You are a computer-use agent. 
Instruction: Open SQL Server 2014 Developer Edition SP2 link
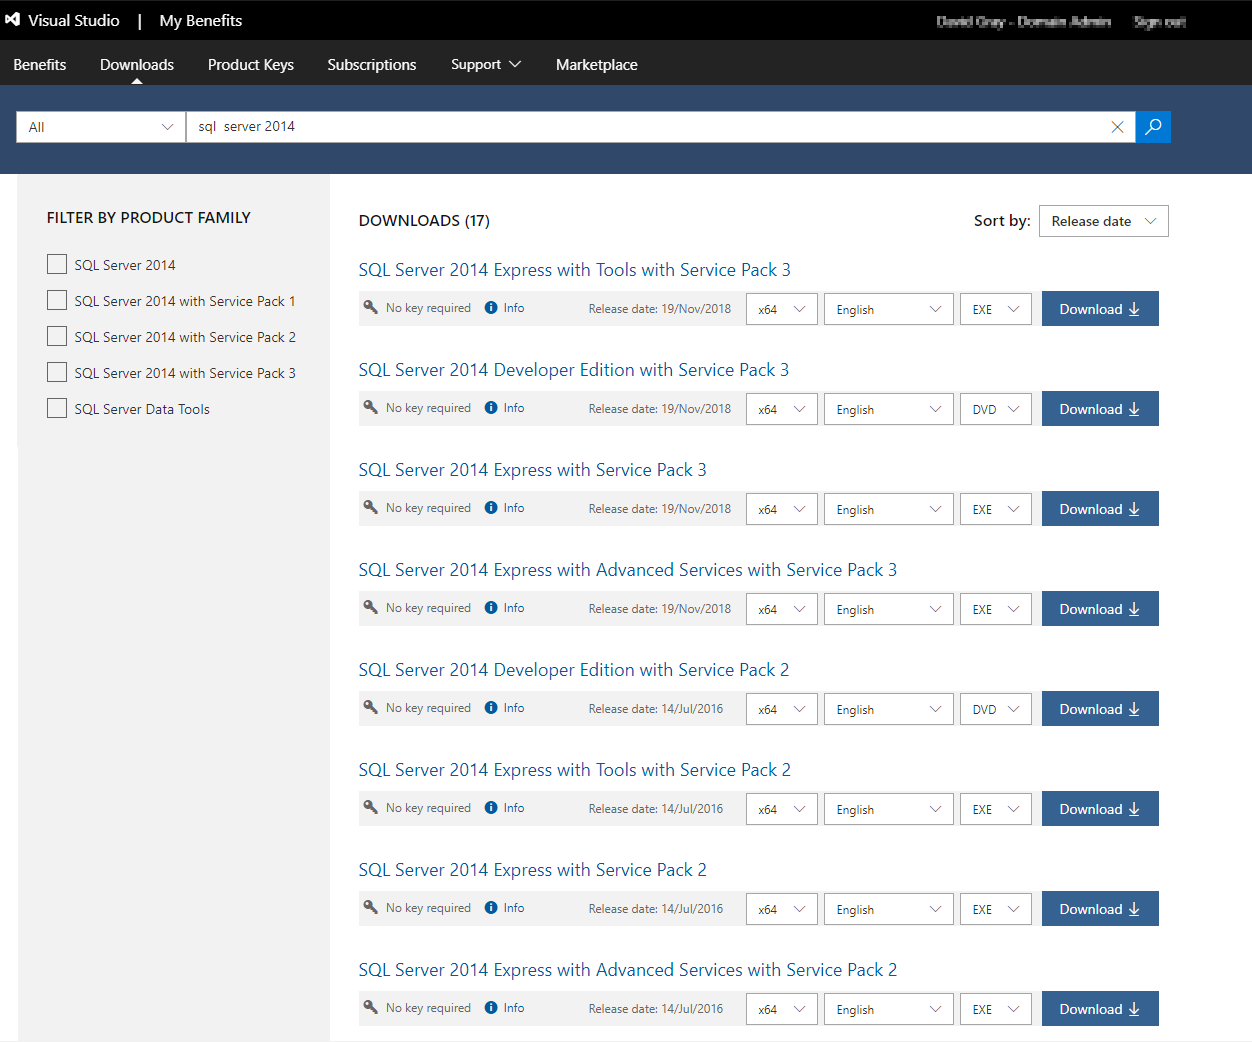click(x=574, y=670)
